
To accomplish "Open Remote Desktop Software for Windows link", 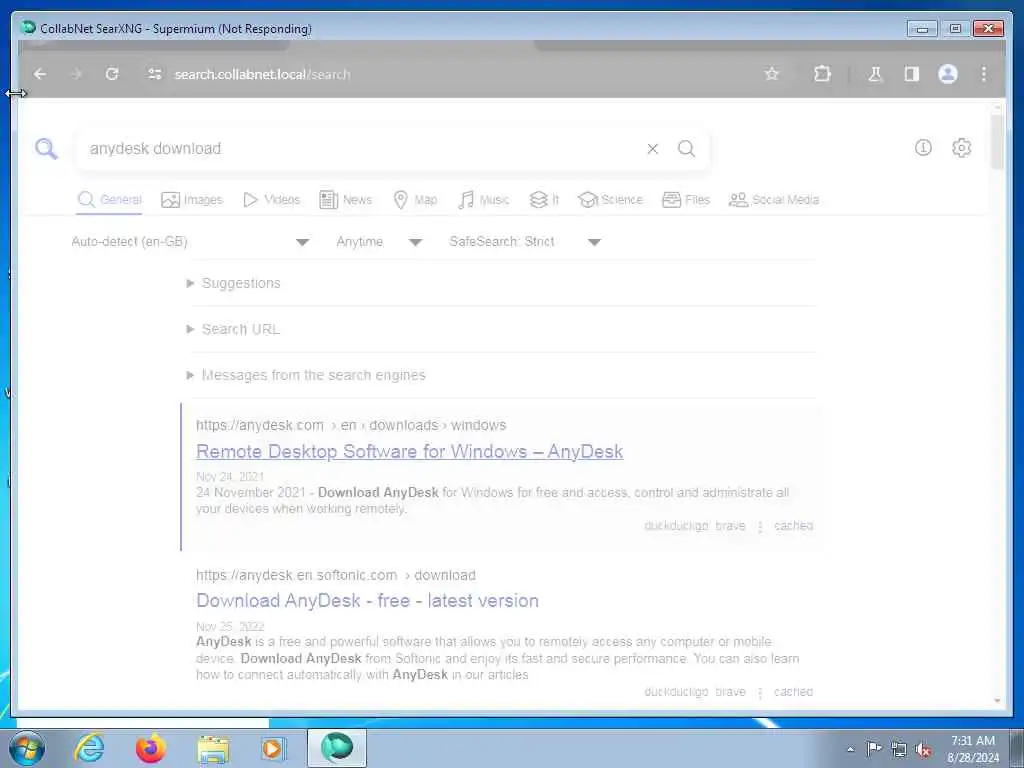I will click(409, 452).
